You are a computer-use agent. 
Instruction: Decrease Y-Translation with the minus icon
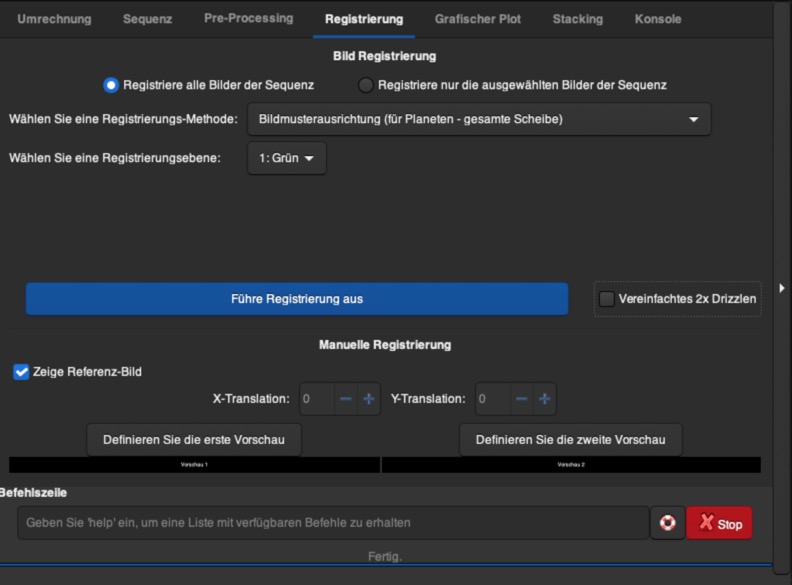(x=521, y=399)
